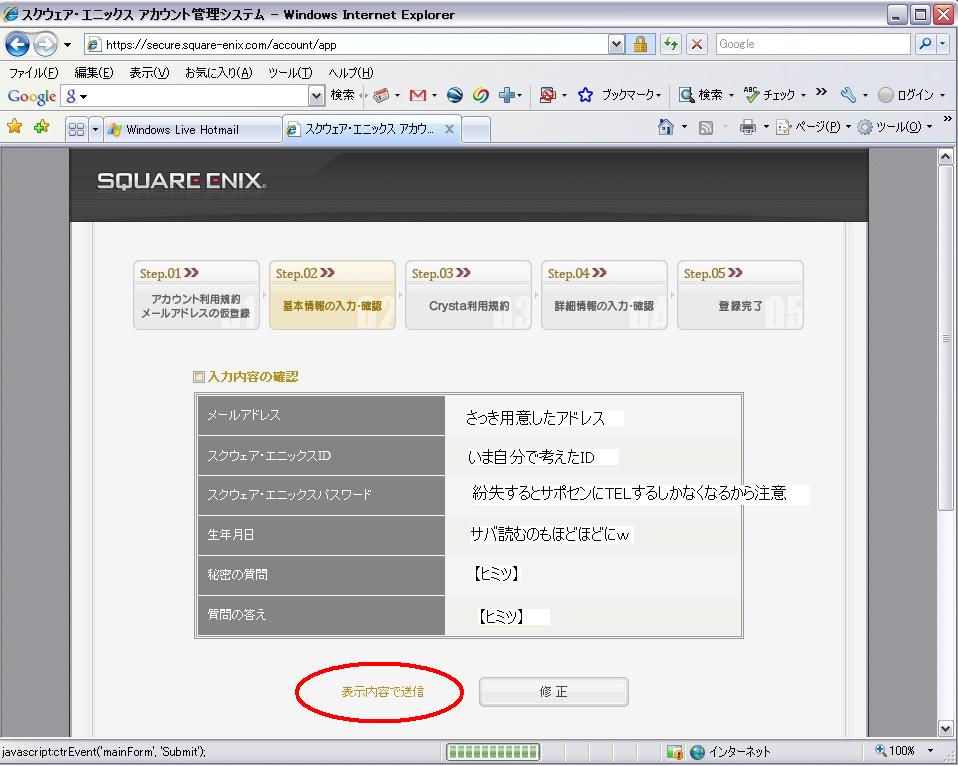Screen dimensions: 958x766
Task: Click the RSS feeds icon
Action: coord(706,128)
